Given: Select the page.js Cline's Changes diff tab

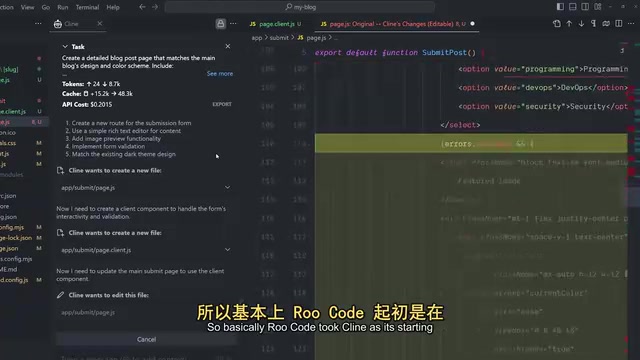Looking at the screenshot, I should tap(391, 24).
